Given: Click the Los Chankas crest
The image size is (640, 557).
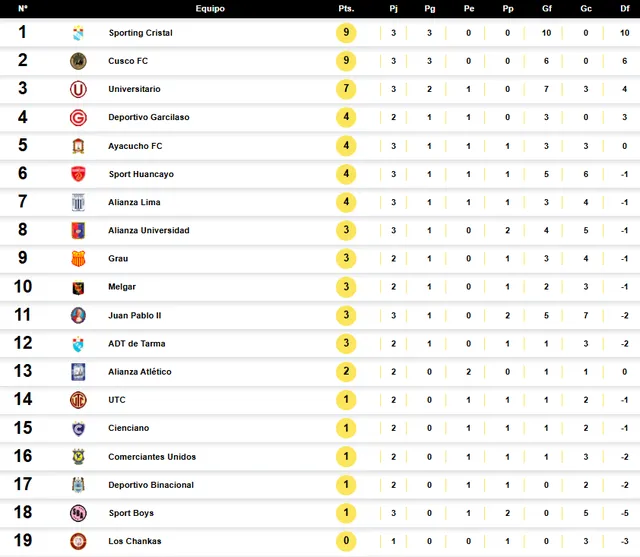Looking at the screenshot, I should tap(78, 541).
